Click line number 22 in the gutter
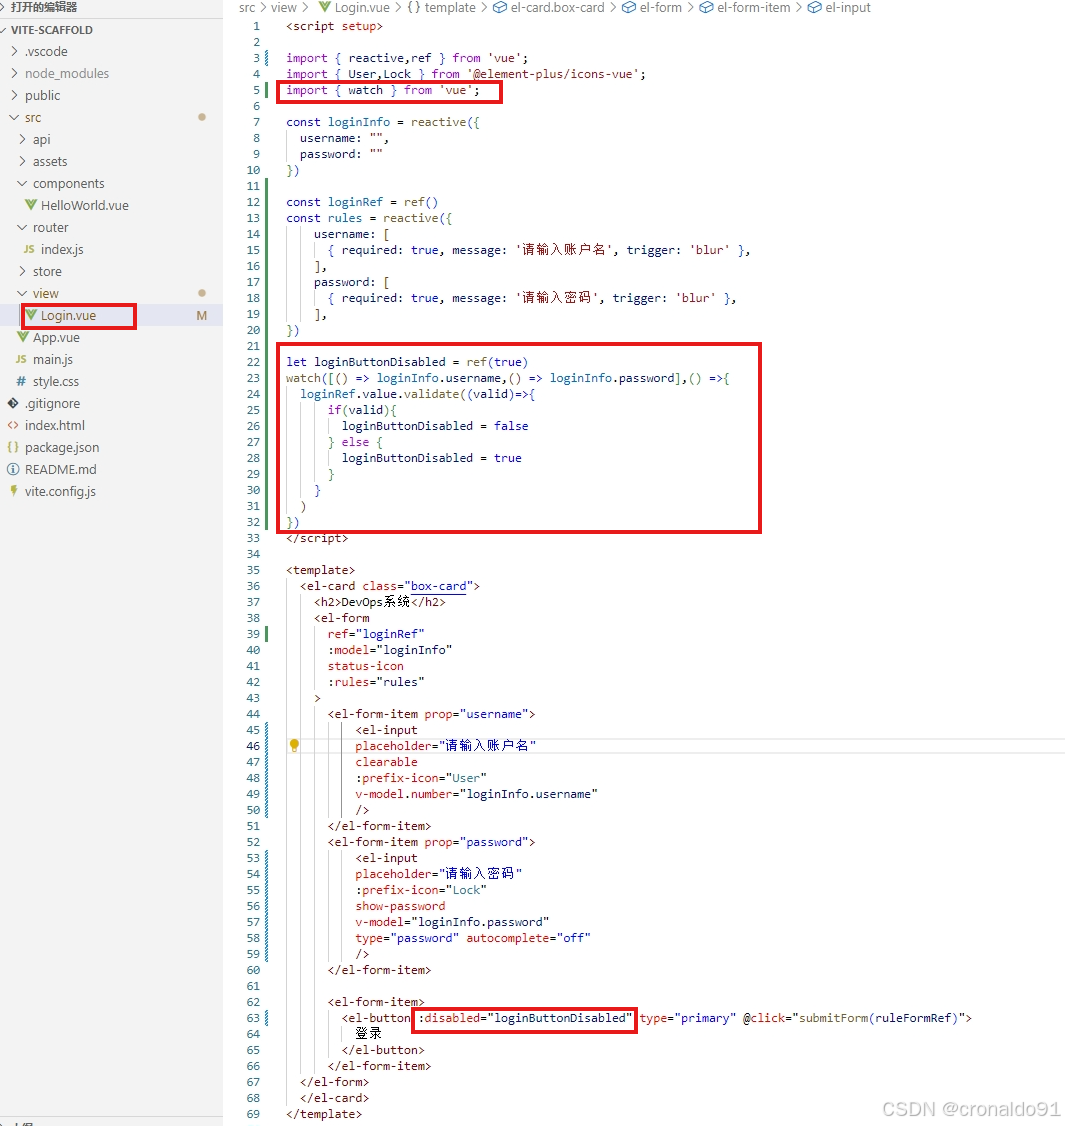The width and height of the screenshot is (1065, 1126). [253, 362]
